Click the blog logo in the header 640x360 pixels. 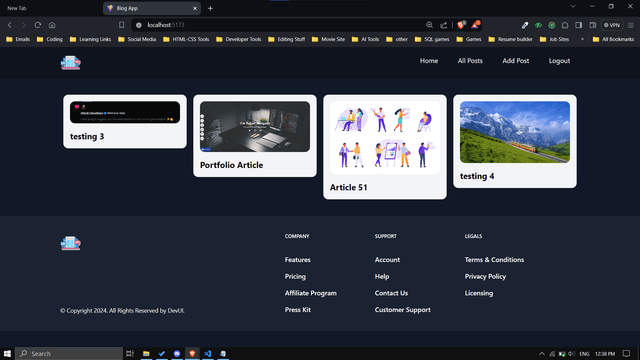point(71,62)
